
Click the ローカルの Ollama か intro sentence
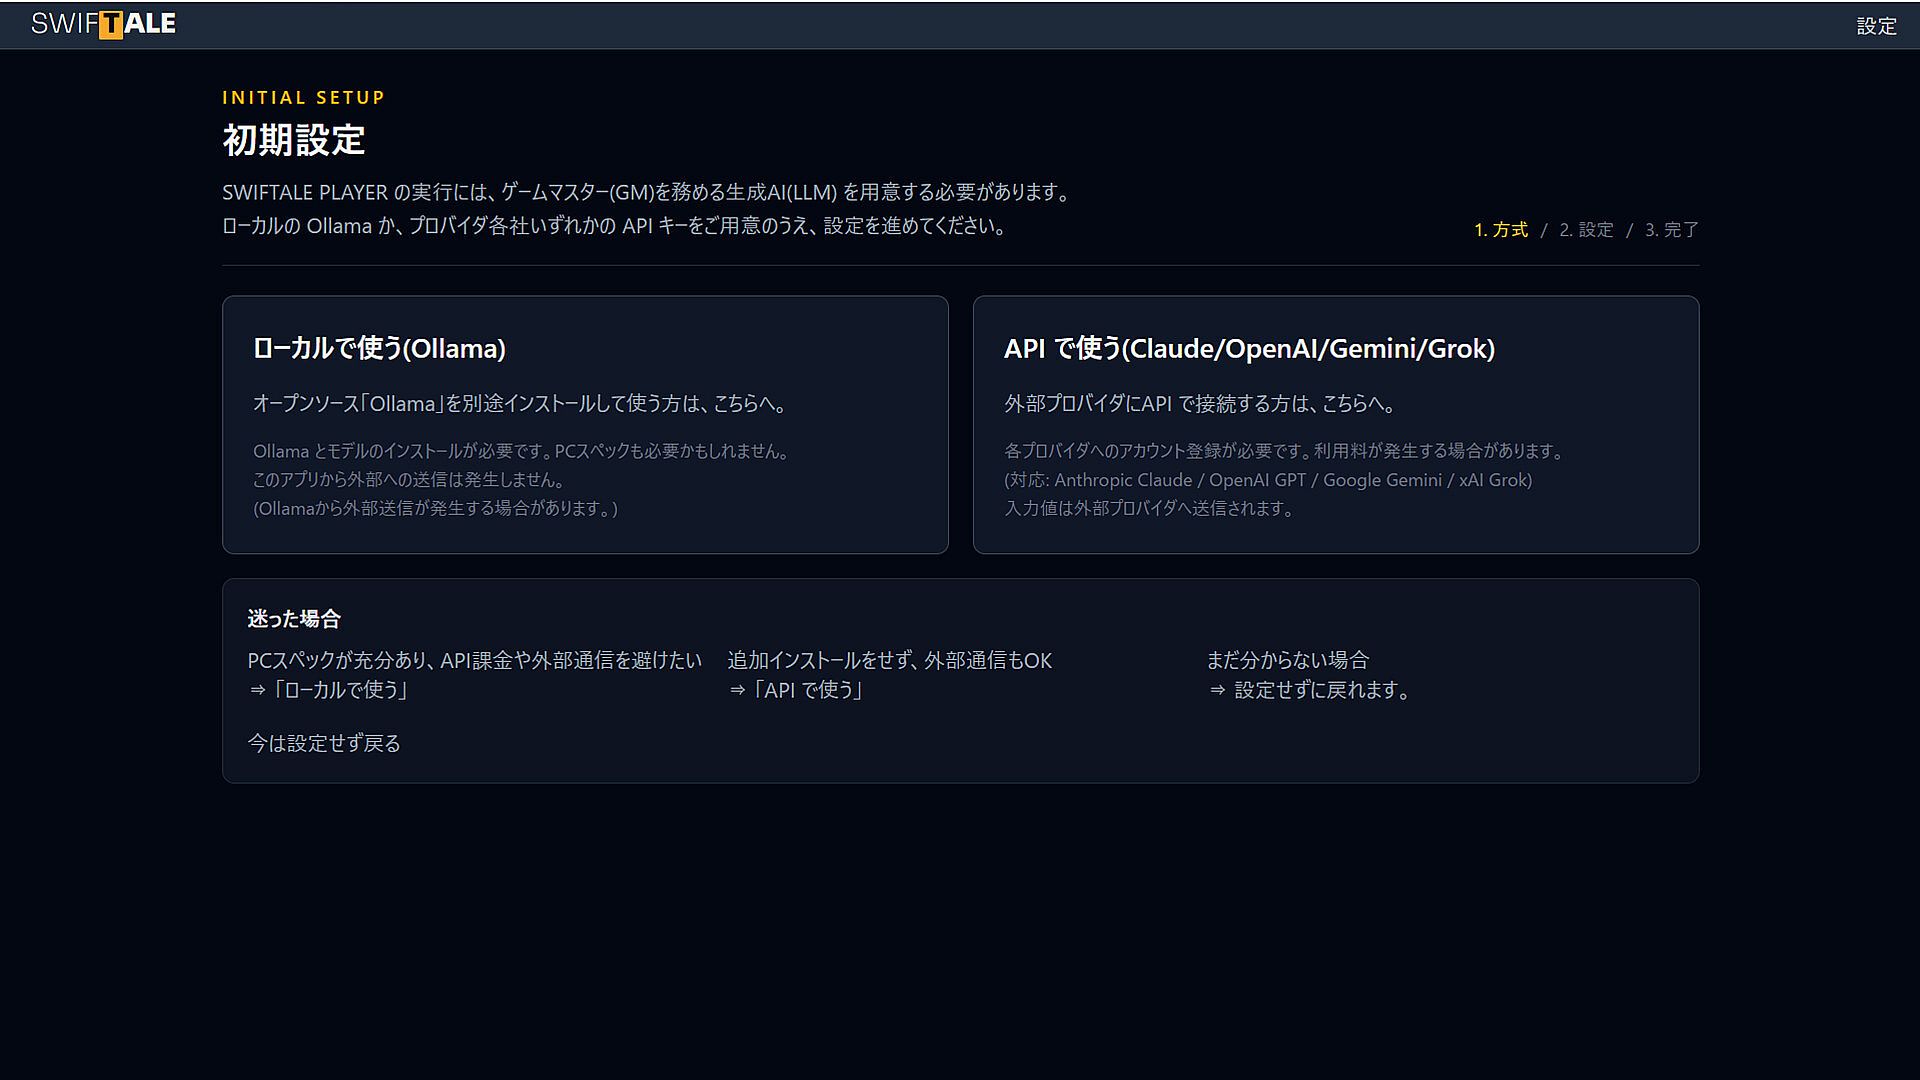click(615, 226)
